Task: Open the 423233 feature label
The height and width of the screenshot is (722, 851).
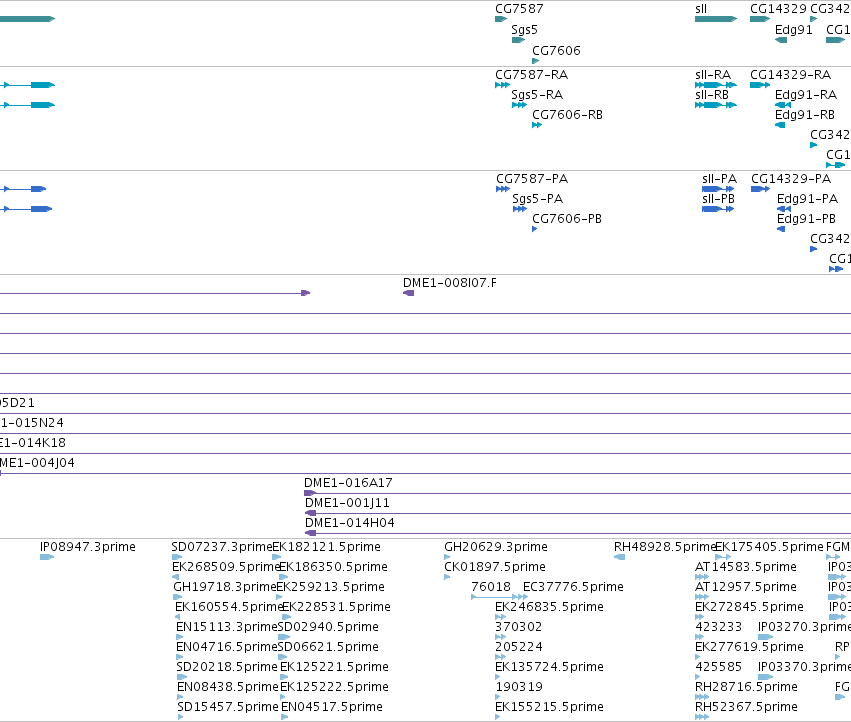Action: 718,628
